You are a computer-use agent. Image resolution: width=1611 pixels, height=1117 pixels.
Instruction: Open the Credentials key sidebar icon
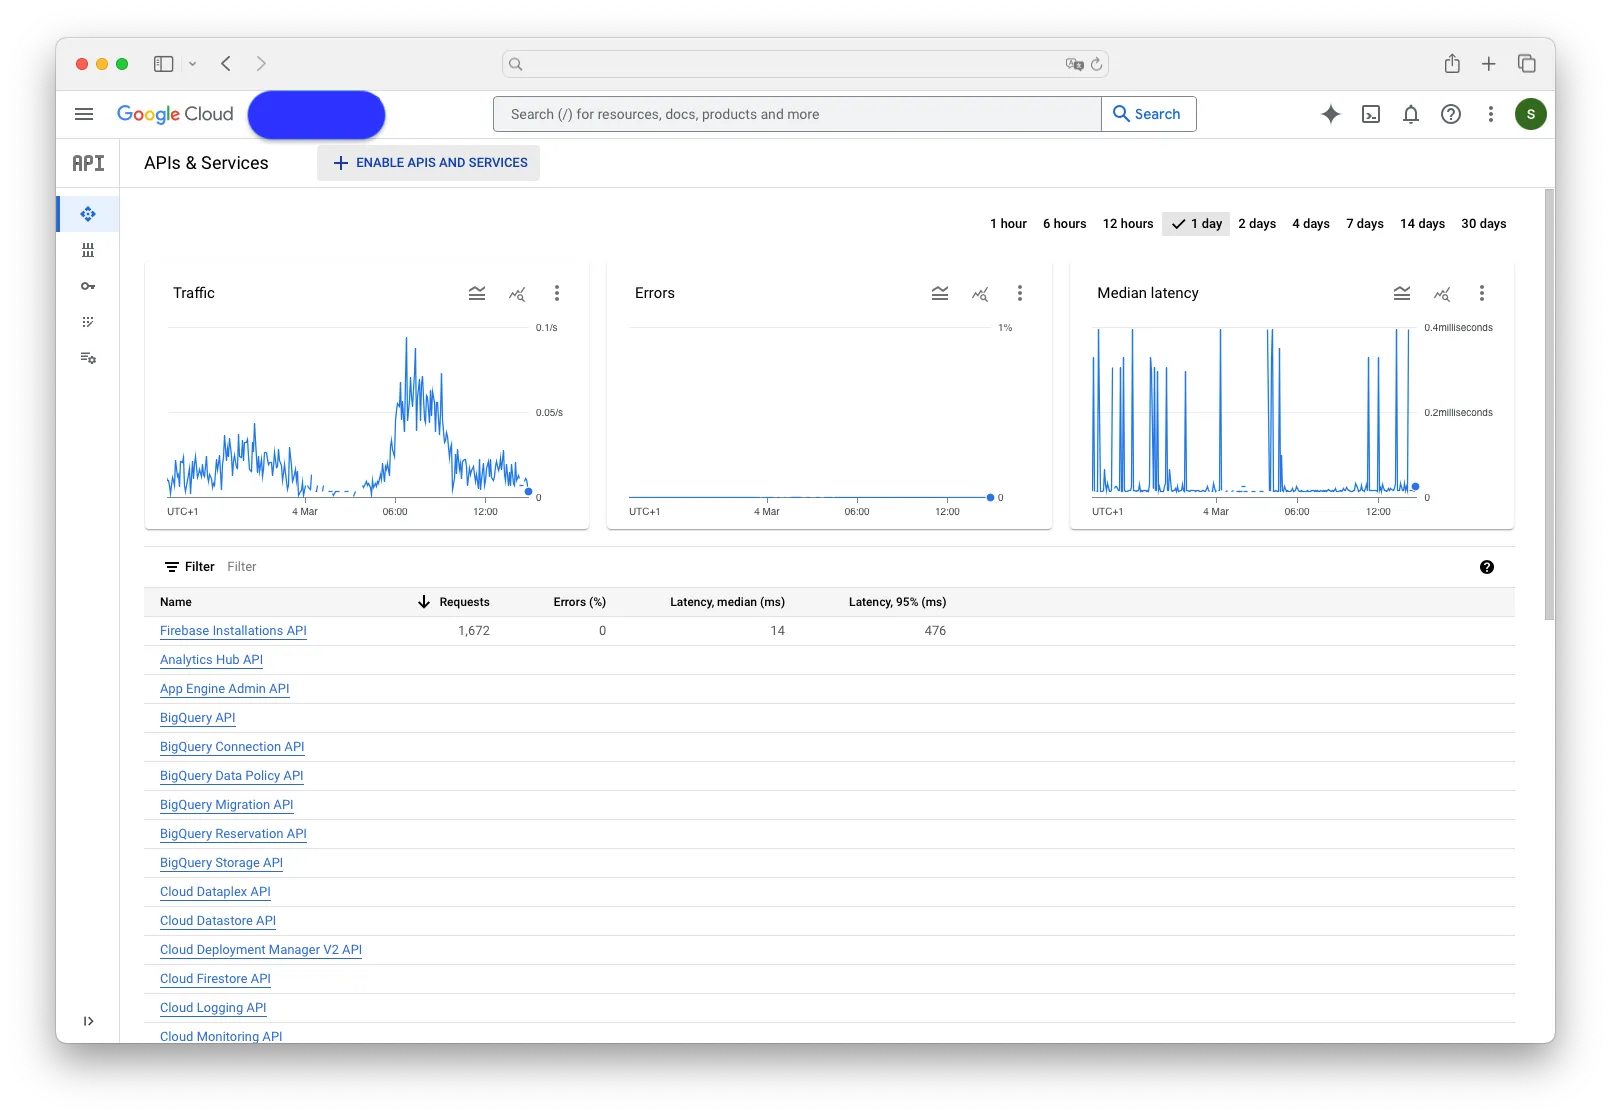click(88, 286)
